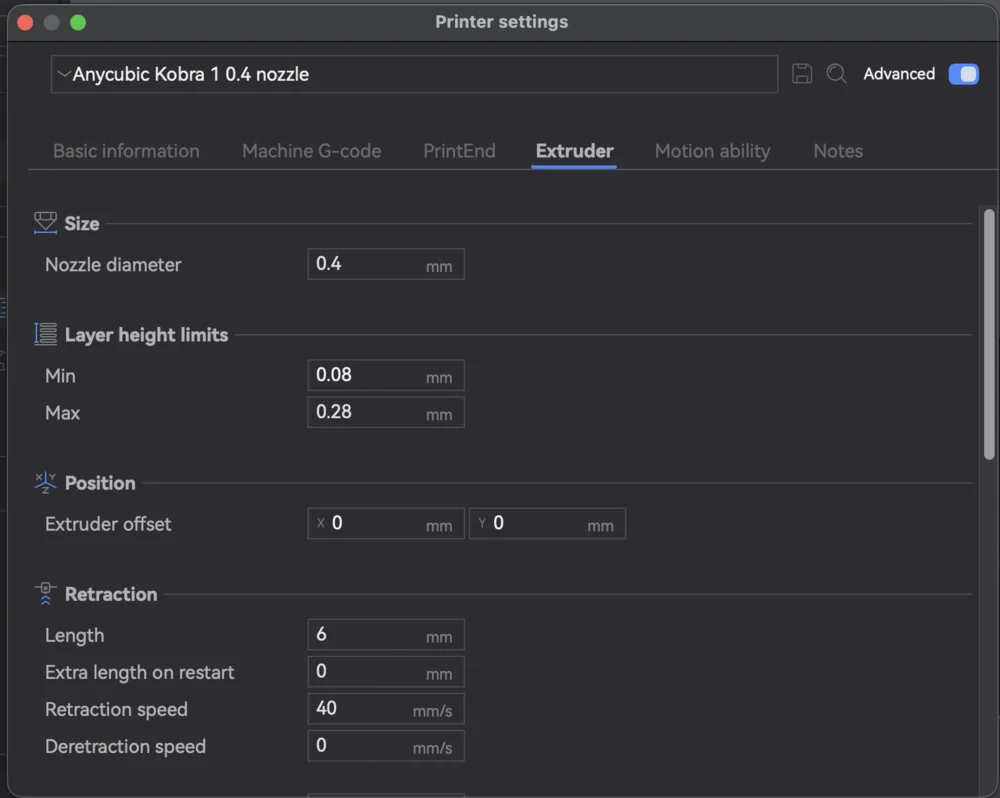
Task: Click the Size section icon
Action: coord(45,223)
